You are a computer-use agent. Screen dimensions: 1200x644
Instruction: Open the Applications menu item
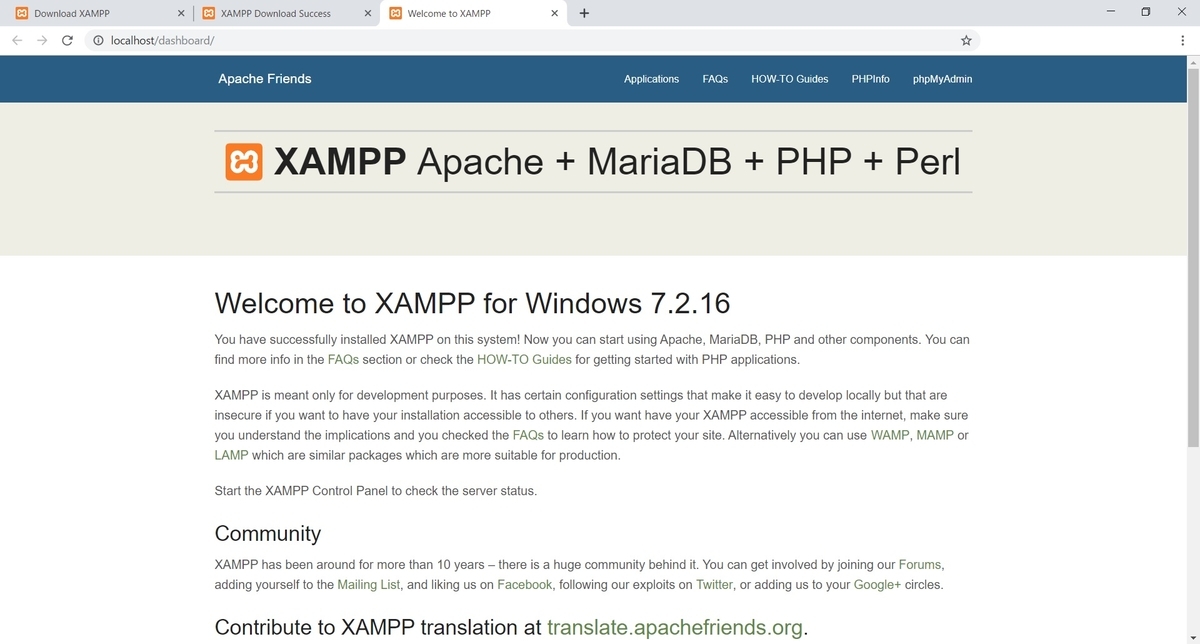(651, 79)
